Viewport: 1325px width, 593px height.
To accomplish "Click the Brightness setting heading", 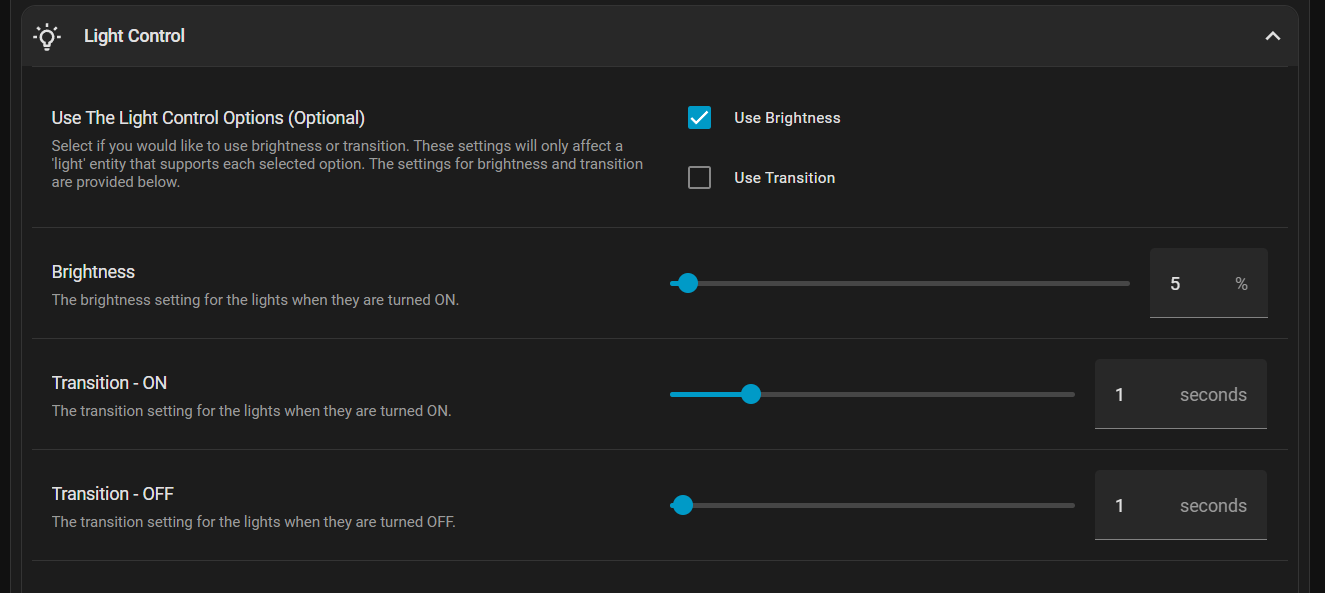I will (93, 272).
